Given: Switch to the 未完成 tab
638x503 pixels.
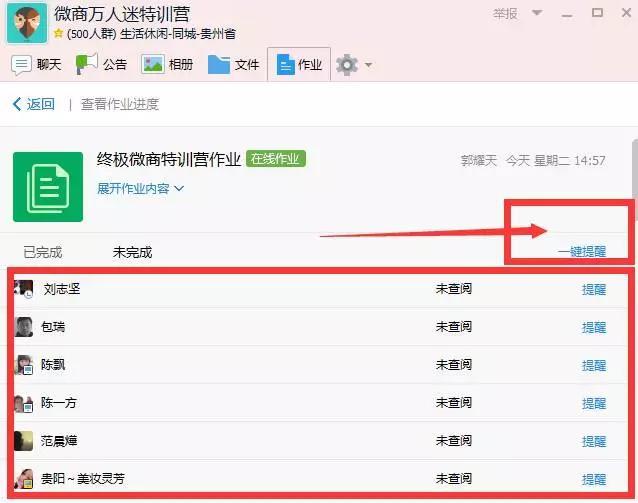Looking at the screenshot, I should coord(132,252).
